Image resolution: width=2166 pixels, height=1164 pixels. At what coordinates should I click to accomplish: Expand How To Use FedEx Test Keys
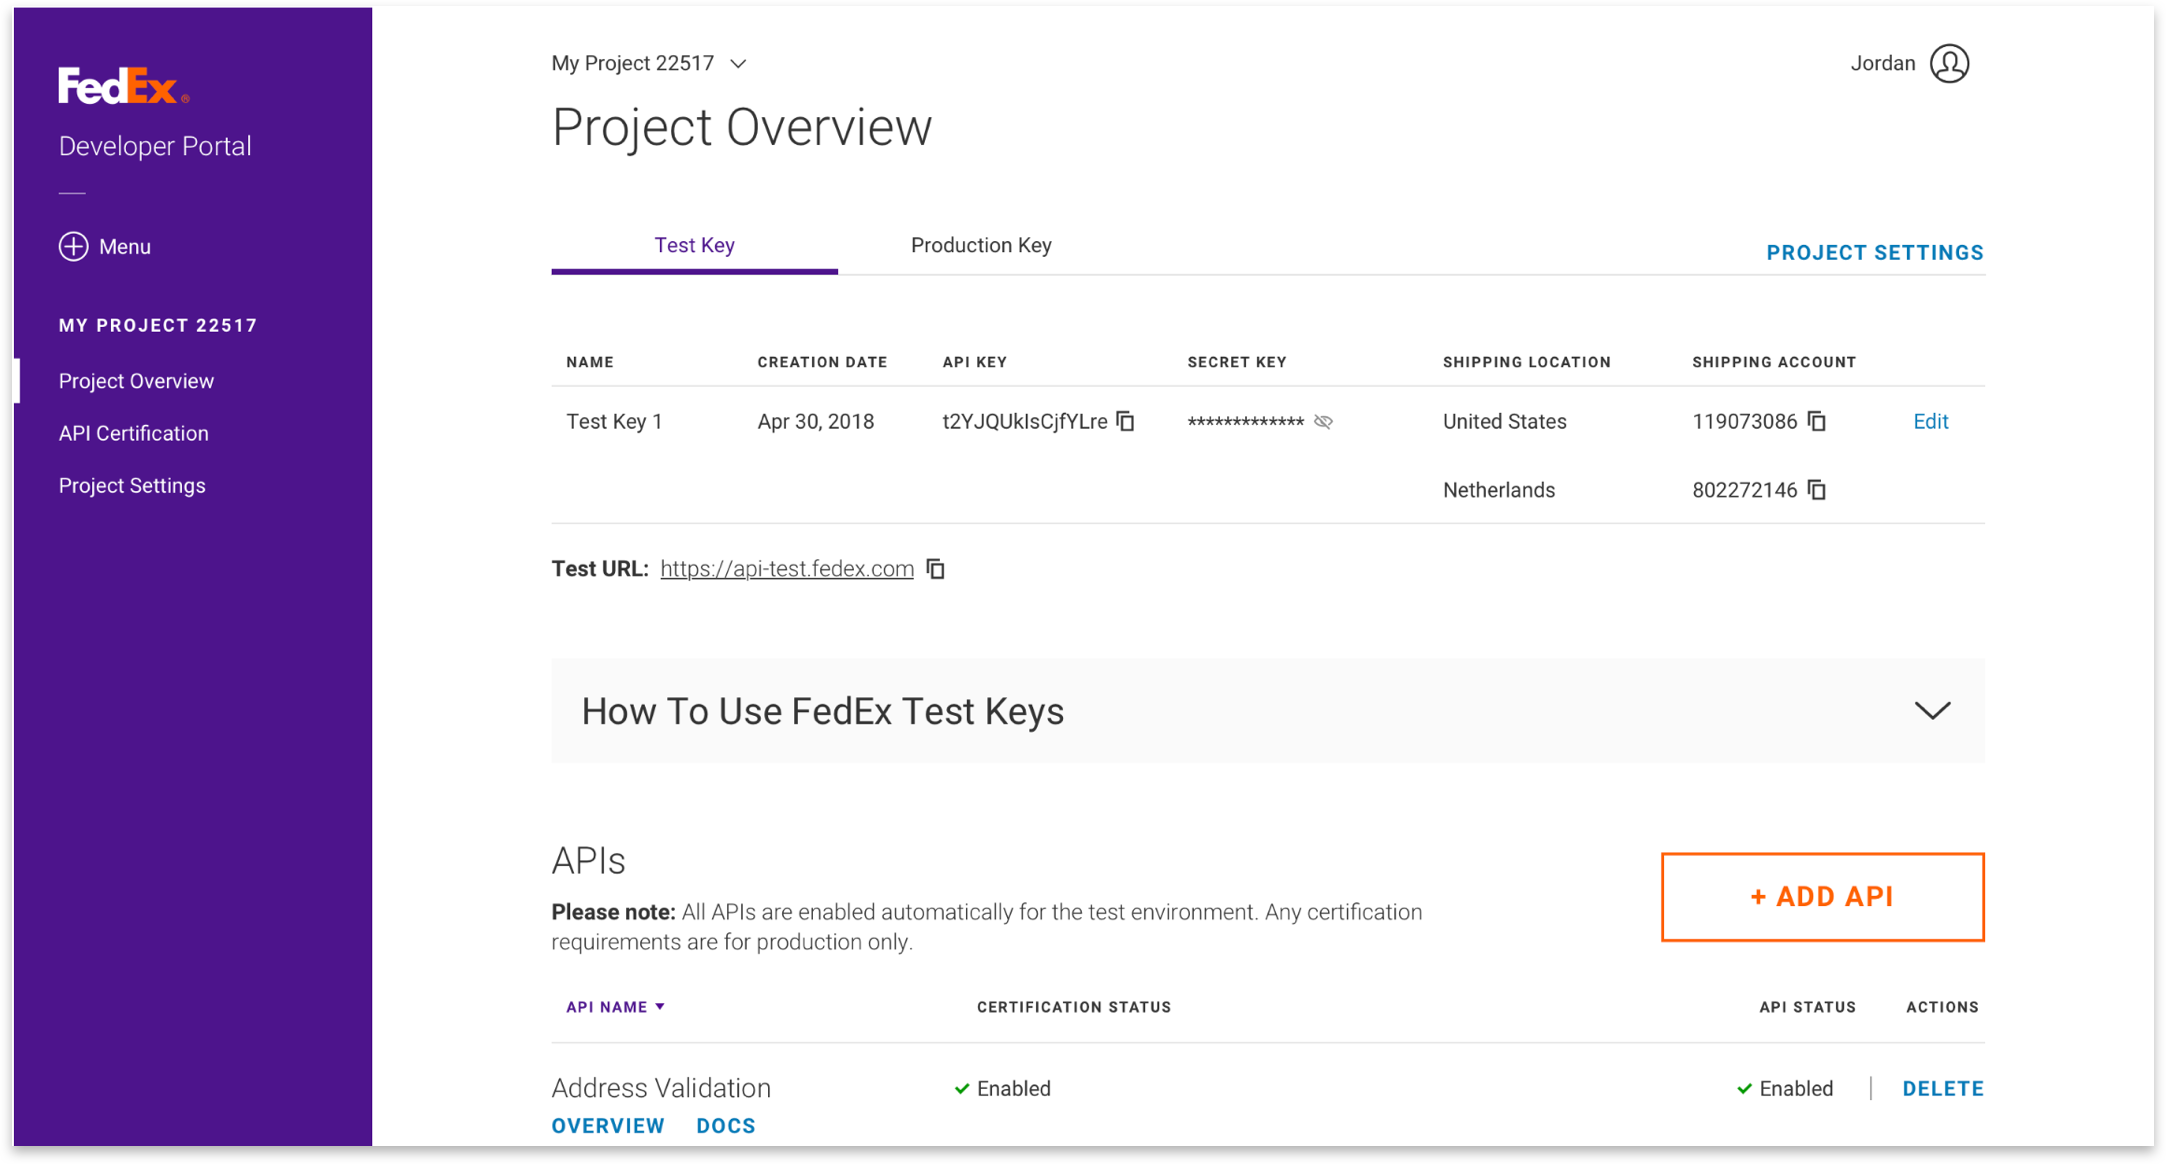pos(1932,711)
